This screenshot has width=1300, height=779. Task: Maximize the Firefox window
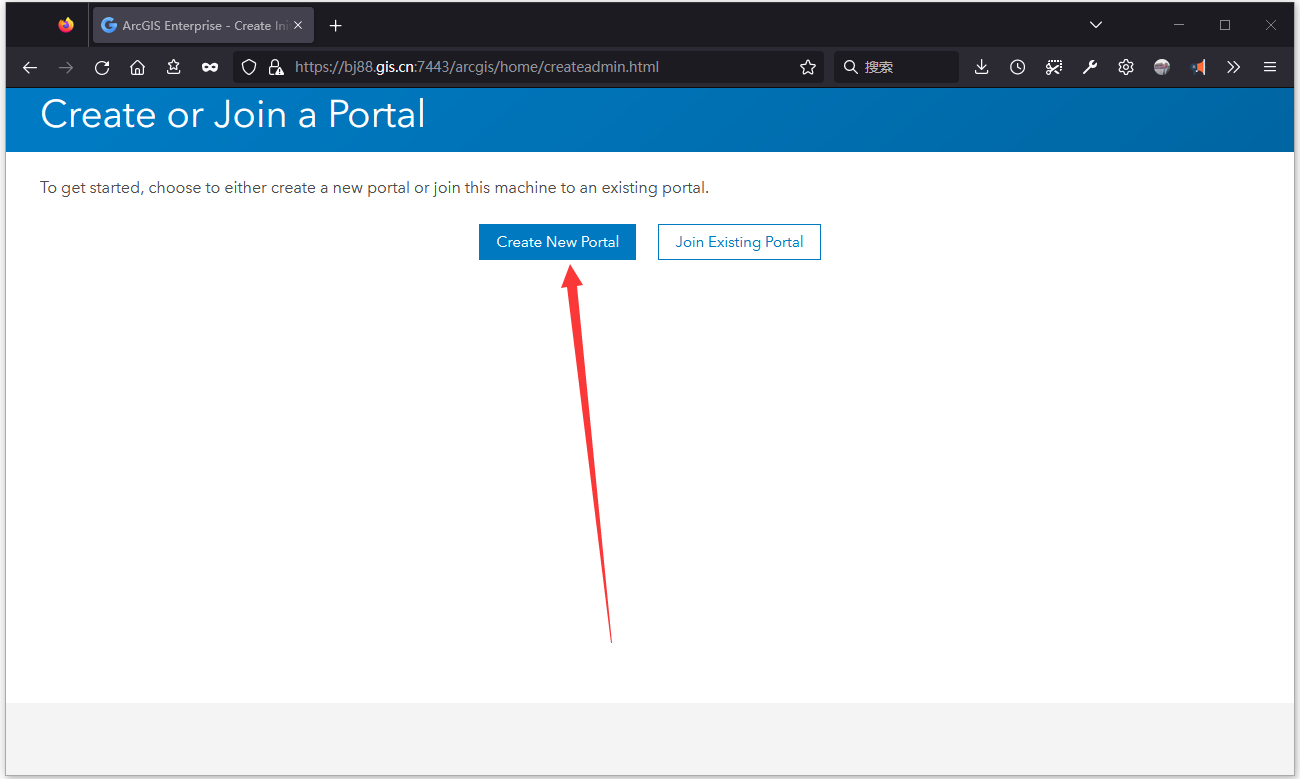[1225, 25]
